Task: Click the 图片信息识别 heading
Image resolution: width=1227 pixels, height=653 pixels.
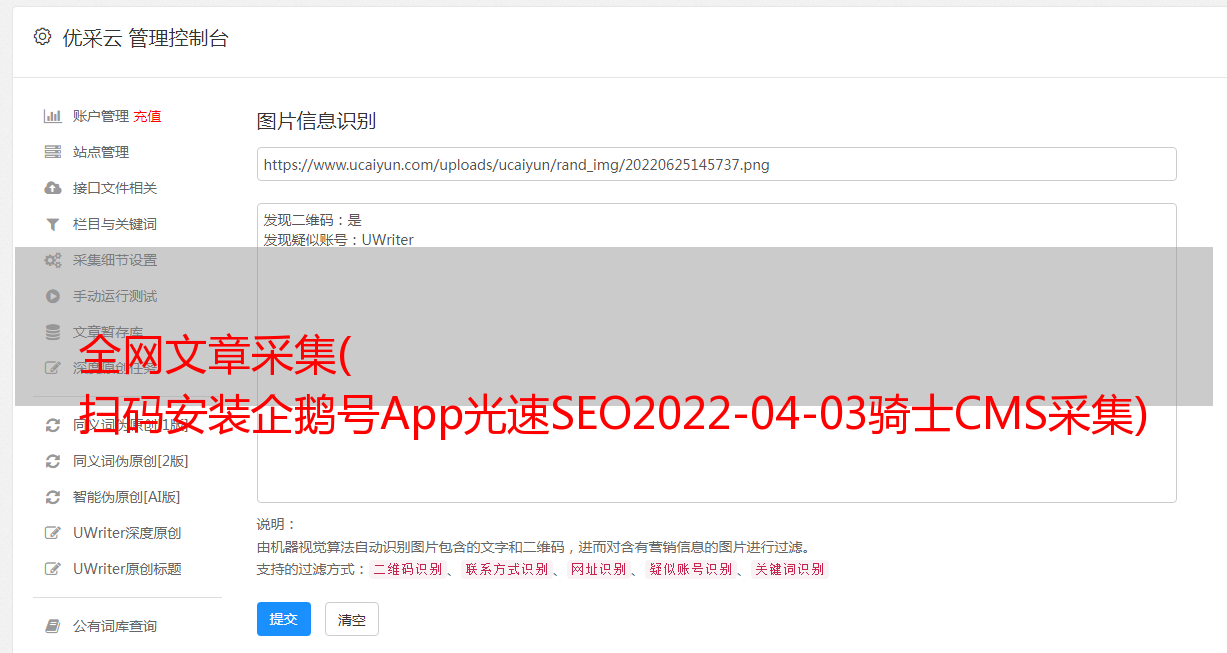Action: coord(316,121)
